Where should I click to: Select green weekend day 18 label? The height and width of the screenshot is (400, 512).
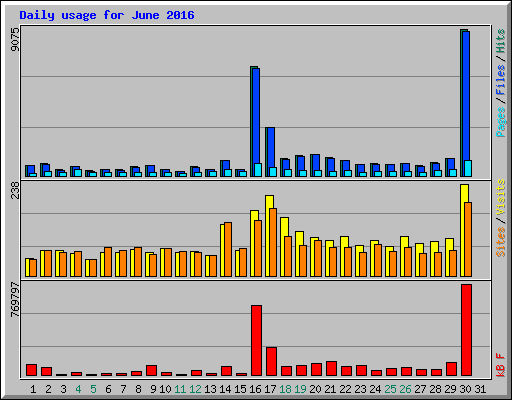click(x=285, y=389)
